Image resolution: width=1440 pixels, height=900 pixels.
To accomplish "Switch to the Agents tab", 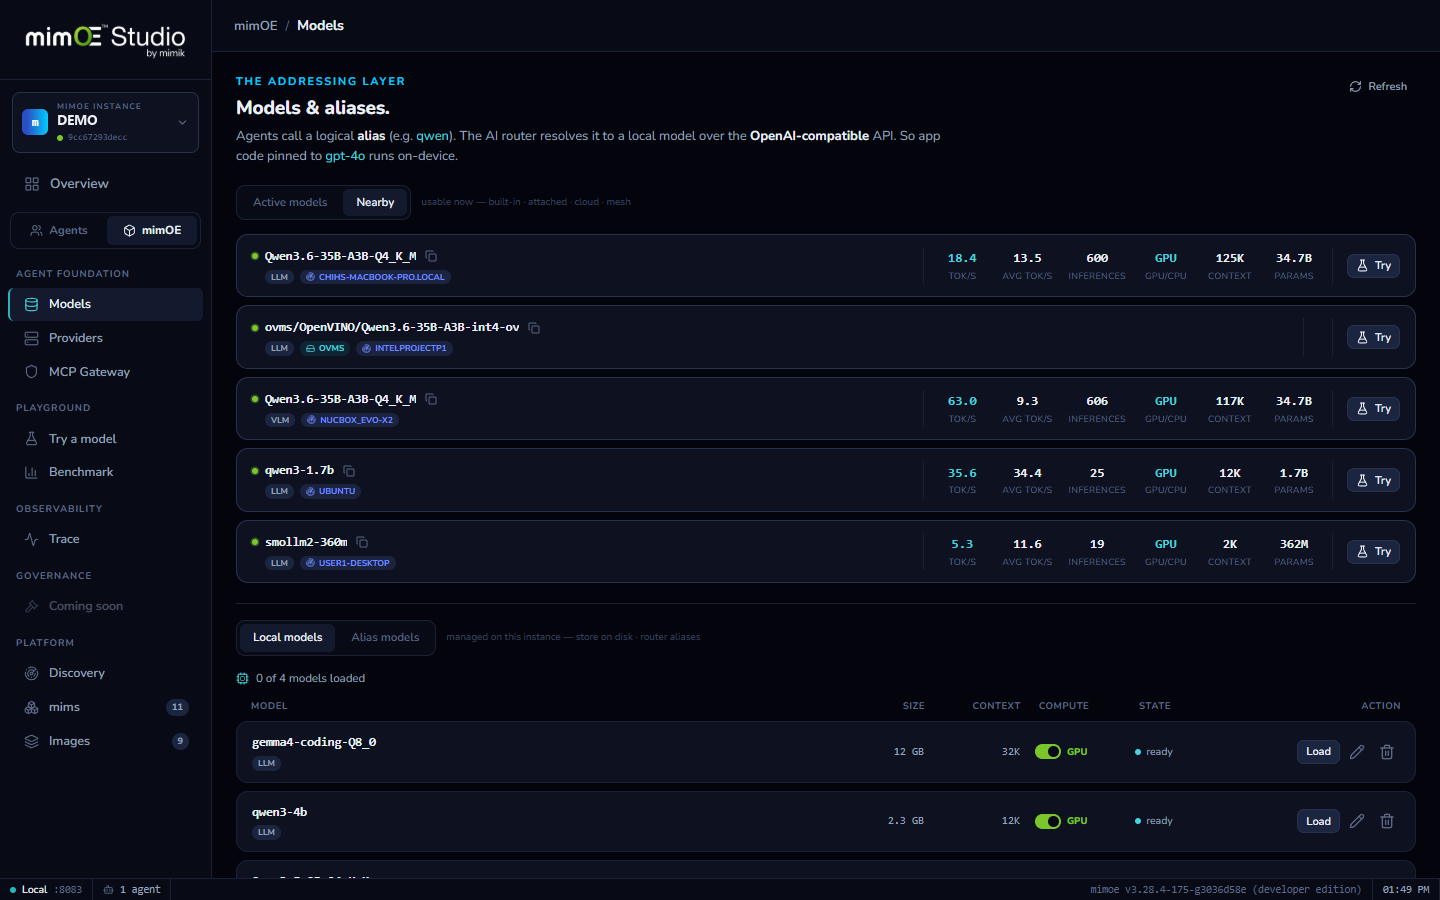I will 59,230.
